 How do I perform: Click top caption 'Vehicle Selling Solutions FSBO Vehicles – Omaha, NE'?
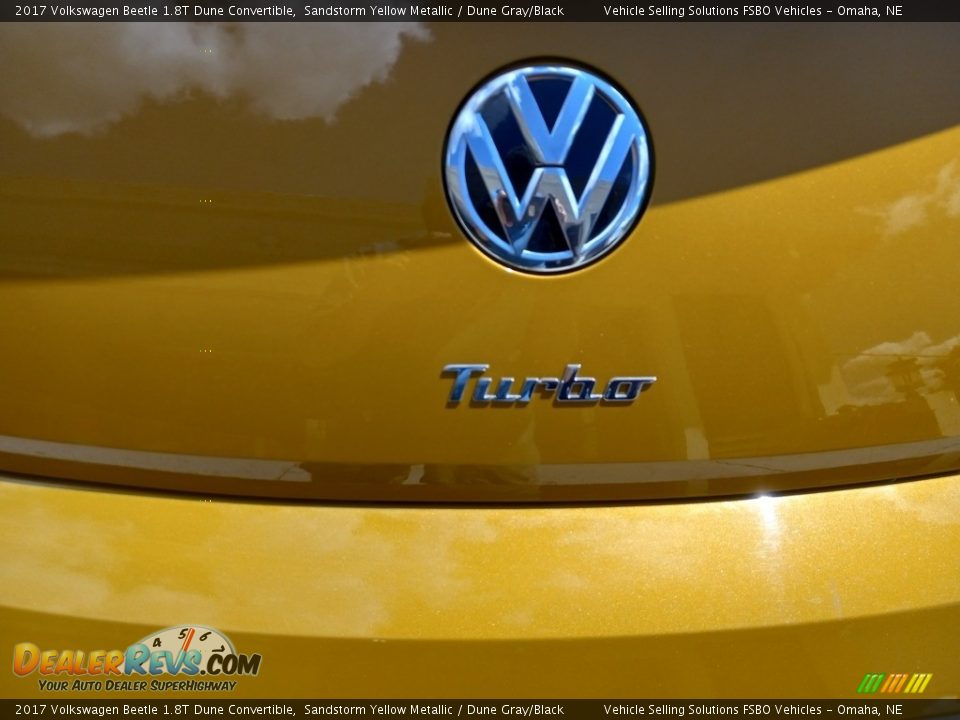pos(753,10)
